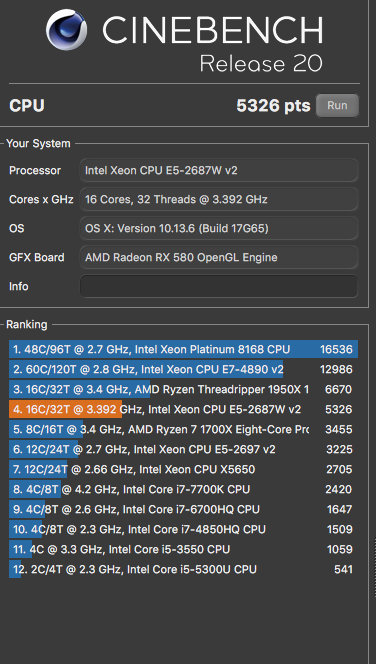
Task: Click the GFX Board label
Action: (37, 257)
